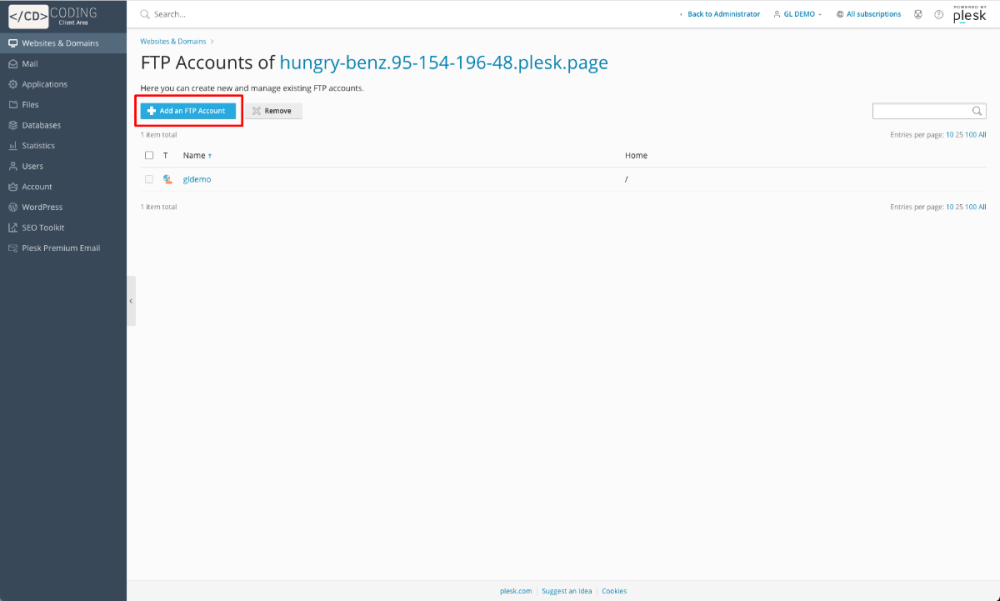Open Files in the sidebar menu
Image resolution: width=1000 pixels, height=601 pixels.
point(30,105)
